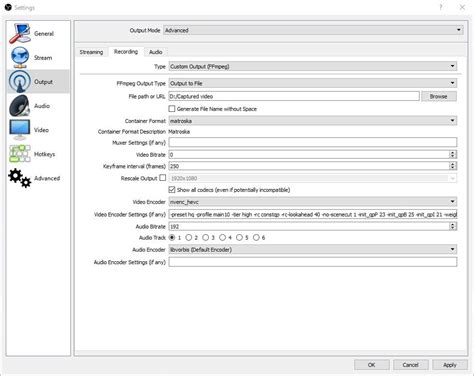The height and width of the screenshot is (376, 474).
Task: Click the Browse button
Action: 439,96
